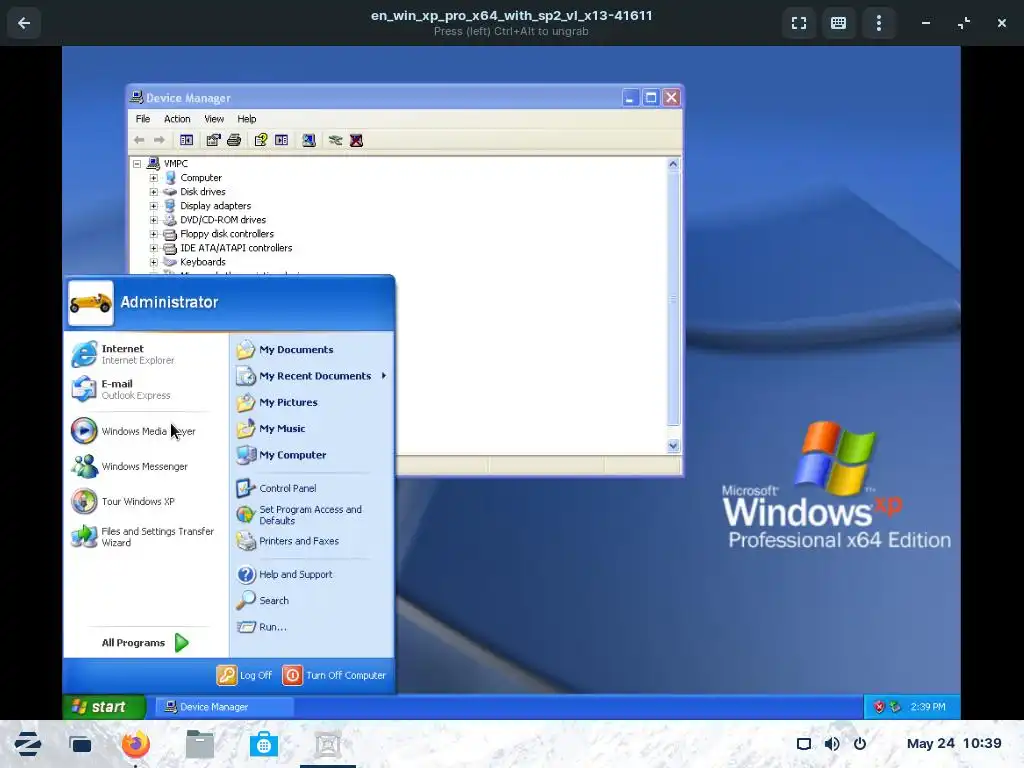Click the red X Uninstall toolbar icon
Screen dimensions: 1024x768
(356, 140)
